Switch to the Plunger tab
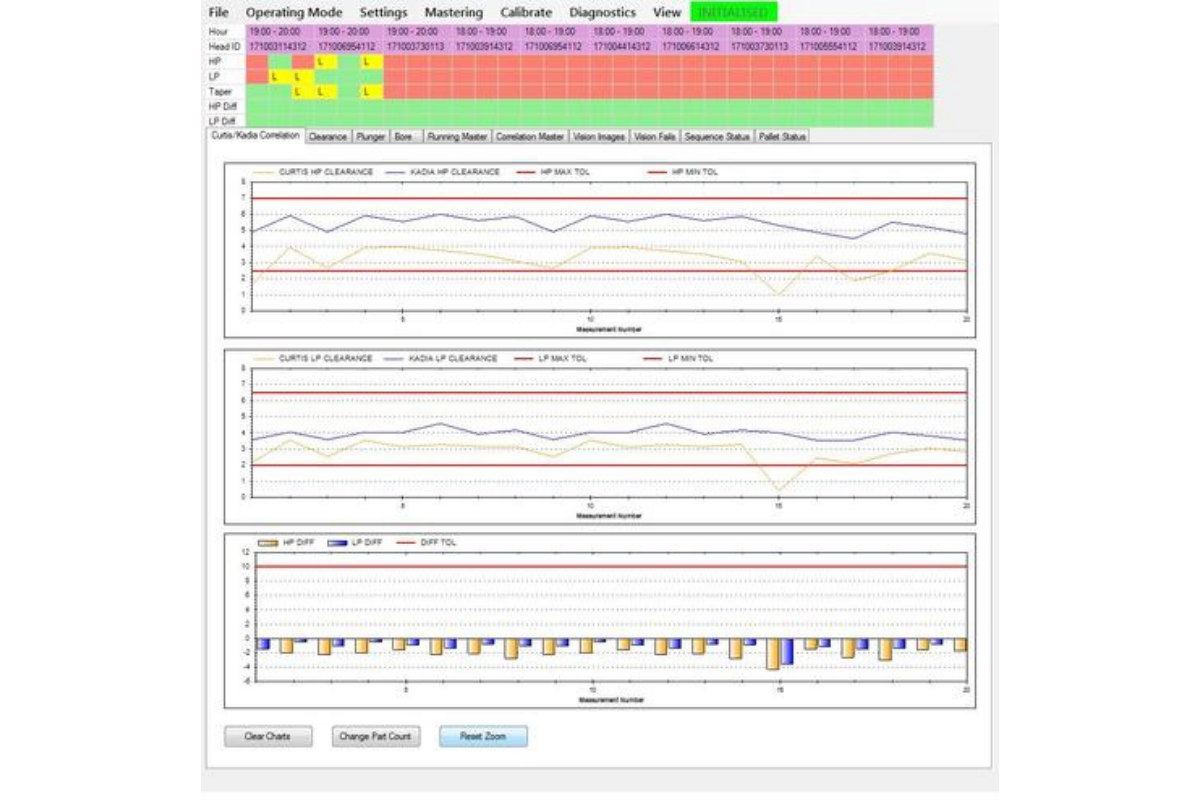Image resolution: width=1200 pixels, height=800 pixels. pos(371,136)
